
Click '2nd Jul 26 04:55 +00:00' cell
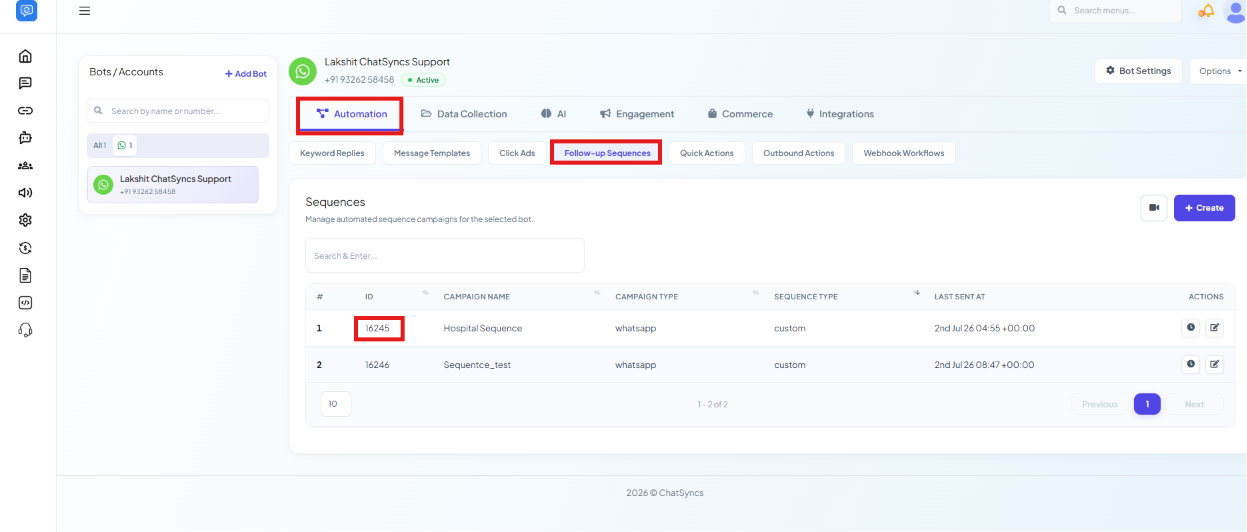(985, 328)
